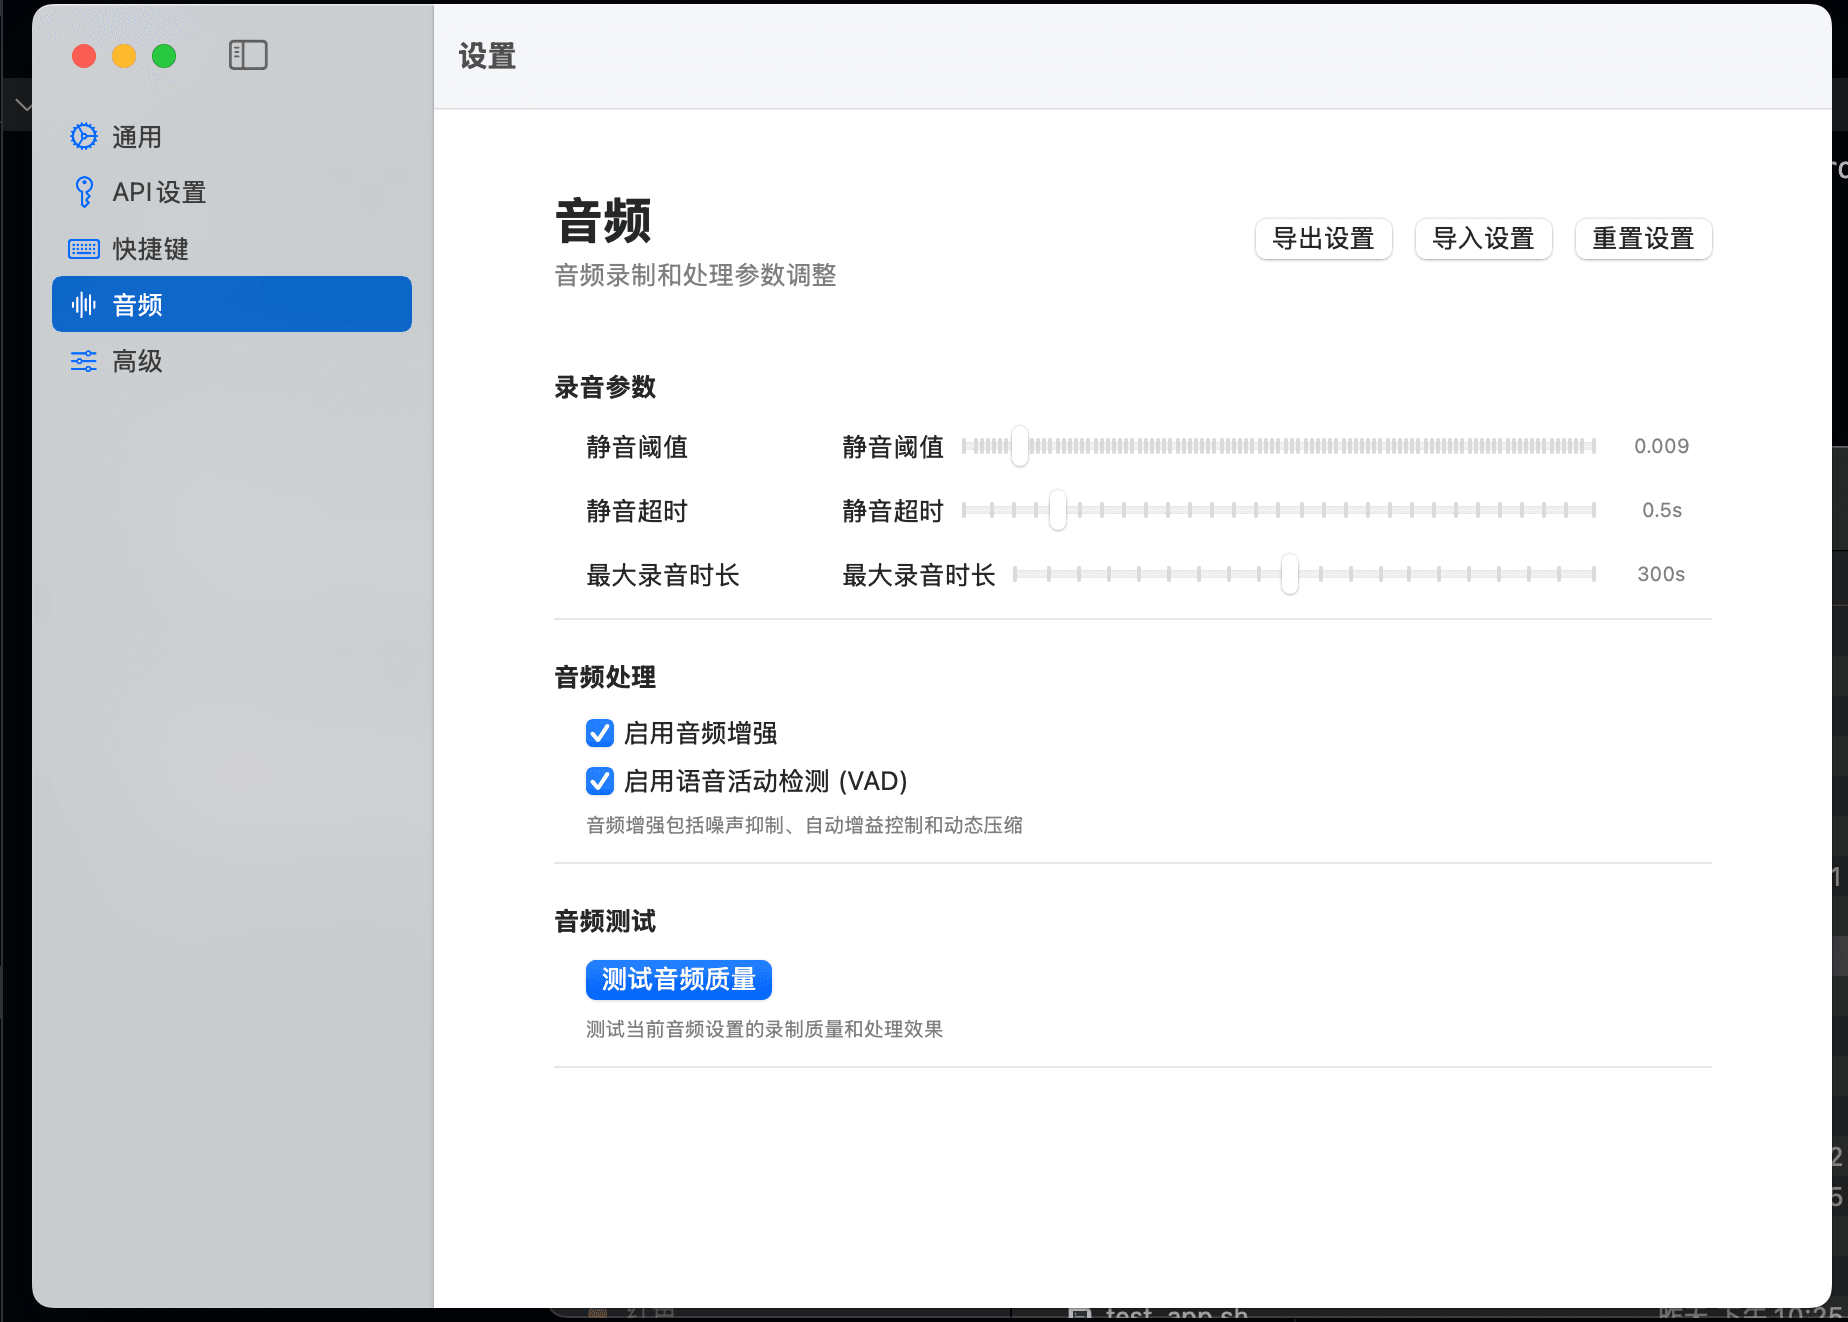Click the key icon beside API设置
This screenshot has height=1322, width=1848.
[84, 192]
